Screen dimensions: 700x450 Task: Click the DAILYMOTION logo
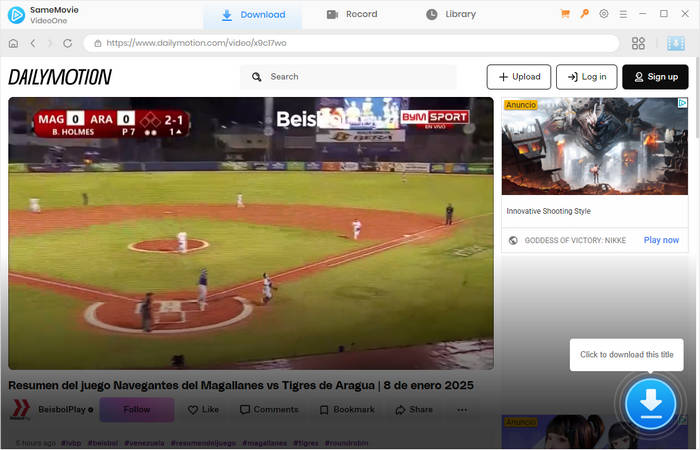point(60,77)
